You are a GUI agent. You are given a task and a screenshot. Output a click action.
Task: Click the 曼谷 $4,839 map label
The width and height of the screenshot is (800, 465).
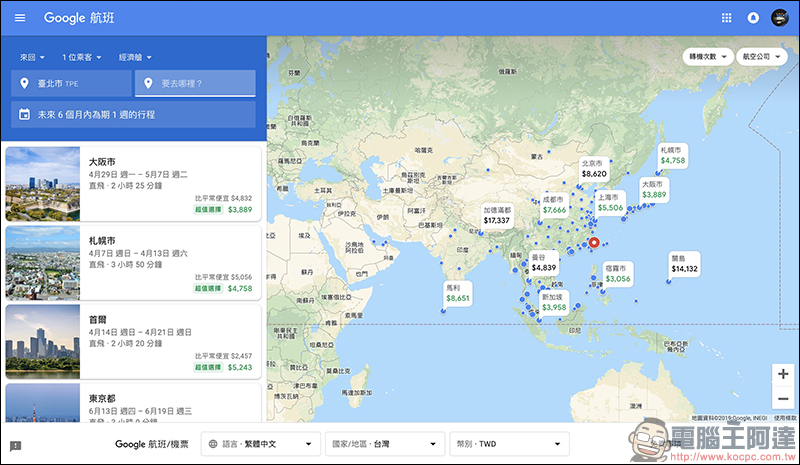[543, 263]
